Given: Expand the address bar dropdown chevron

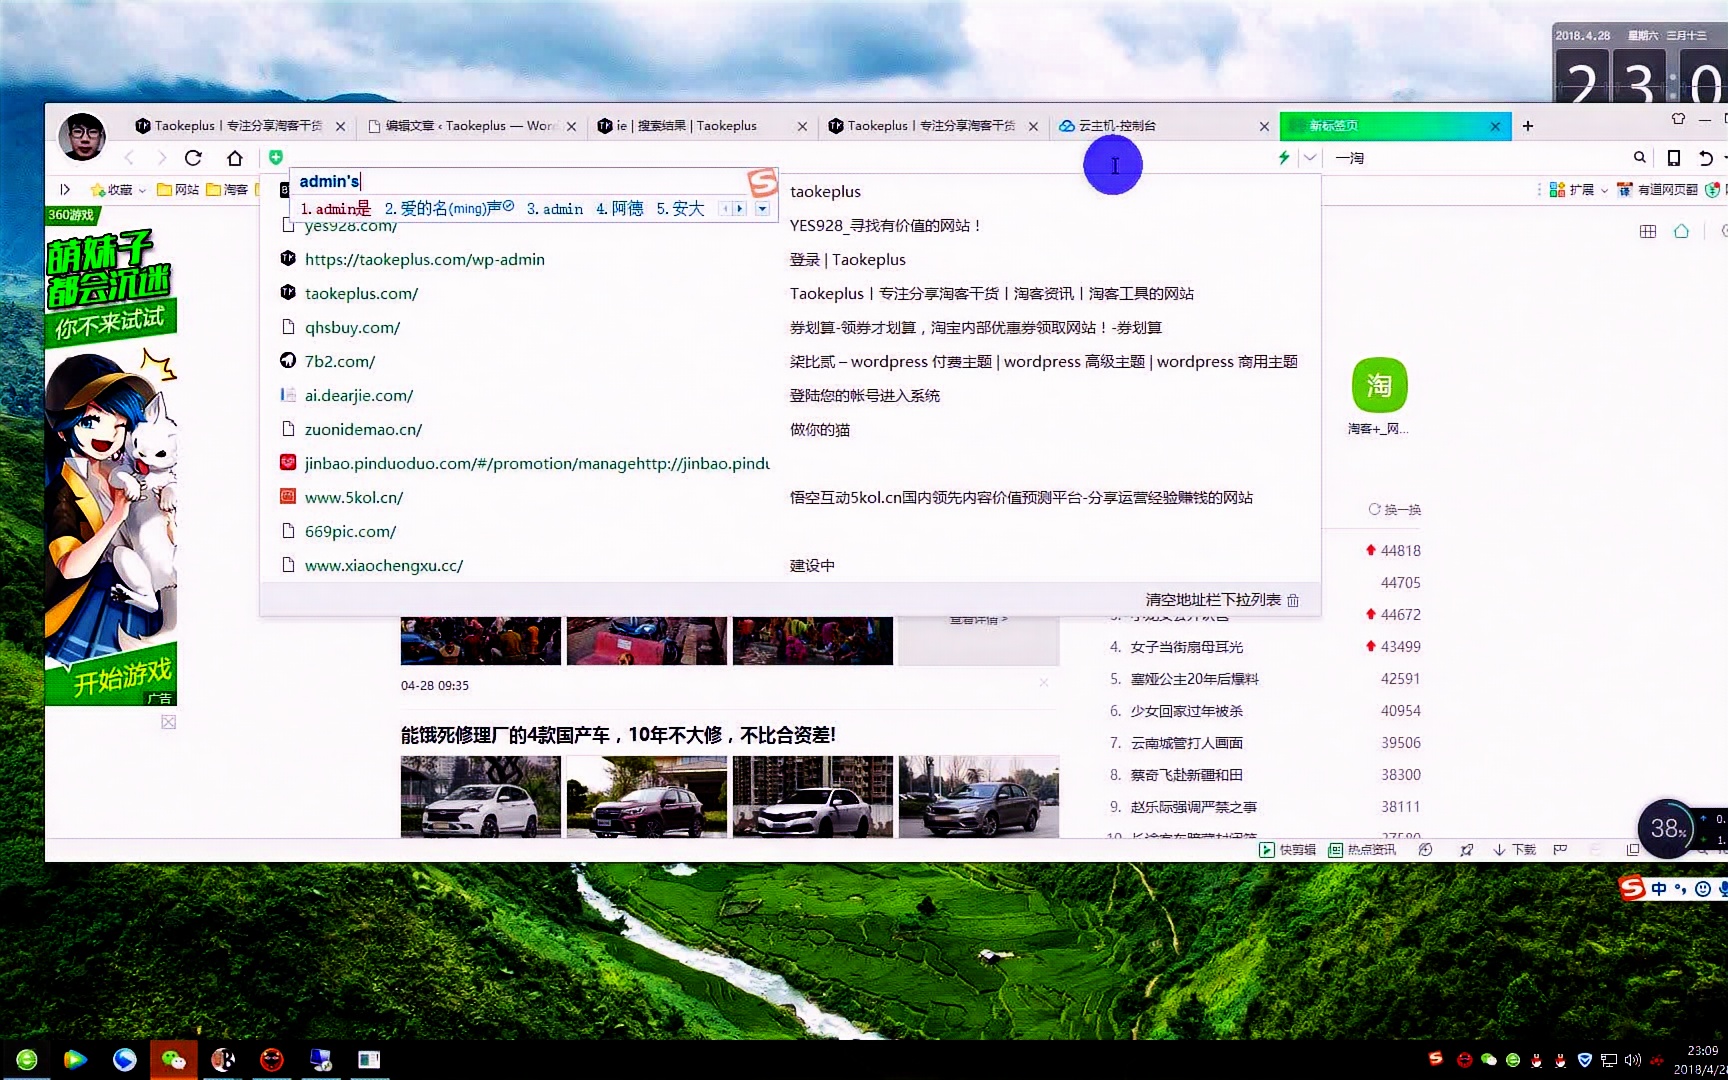Looking at the screenshot, I should point(1310,158).
